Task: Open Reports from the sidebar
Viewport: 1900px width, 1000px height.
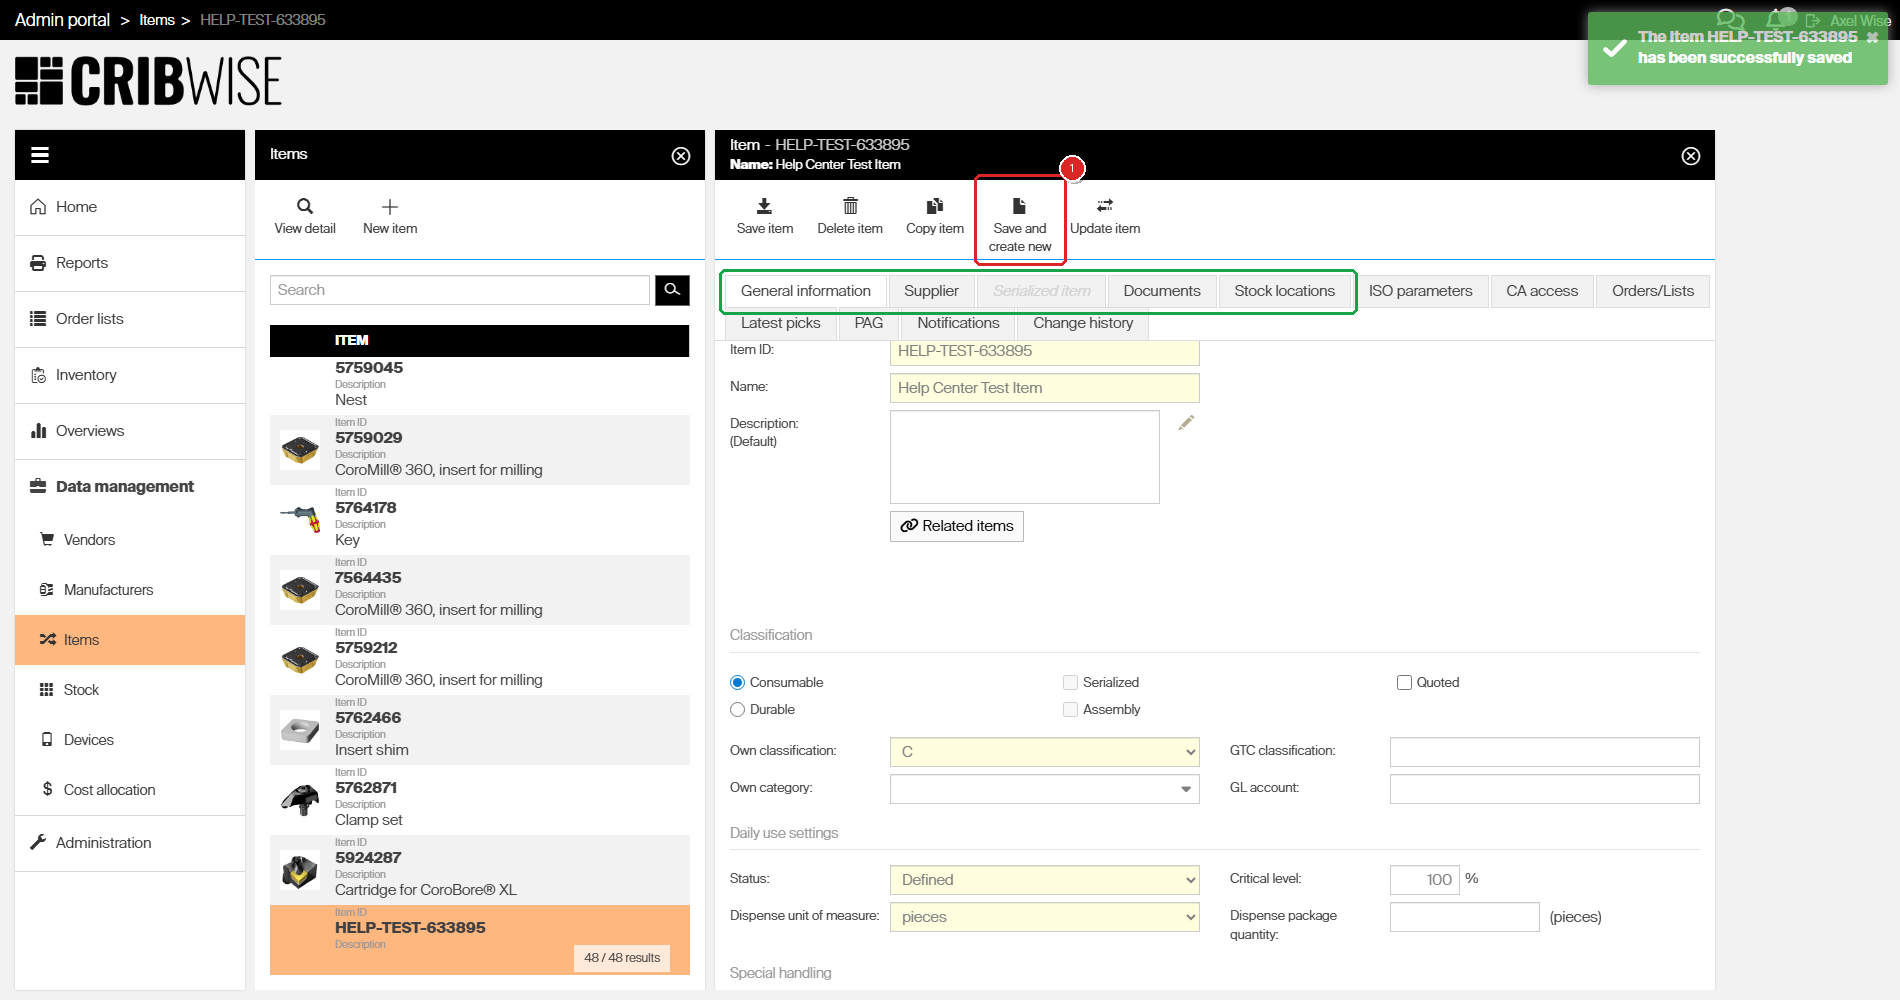Action: [130, 263]
